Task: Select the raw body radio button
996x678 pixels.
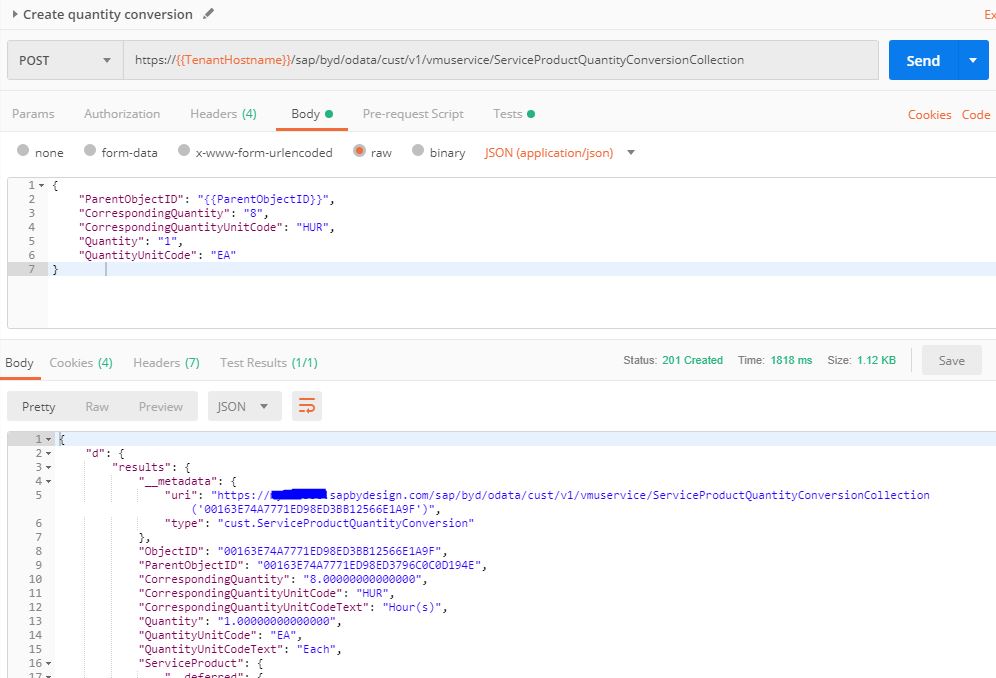Action: click(359, 152)
